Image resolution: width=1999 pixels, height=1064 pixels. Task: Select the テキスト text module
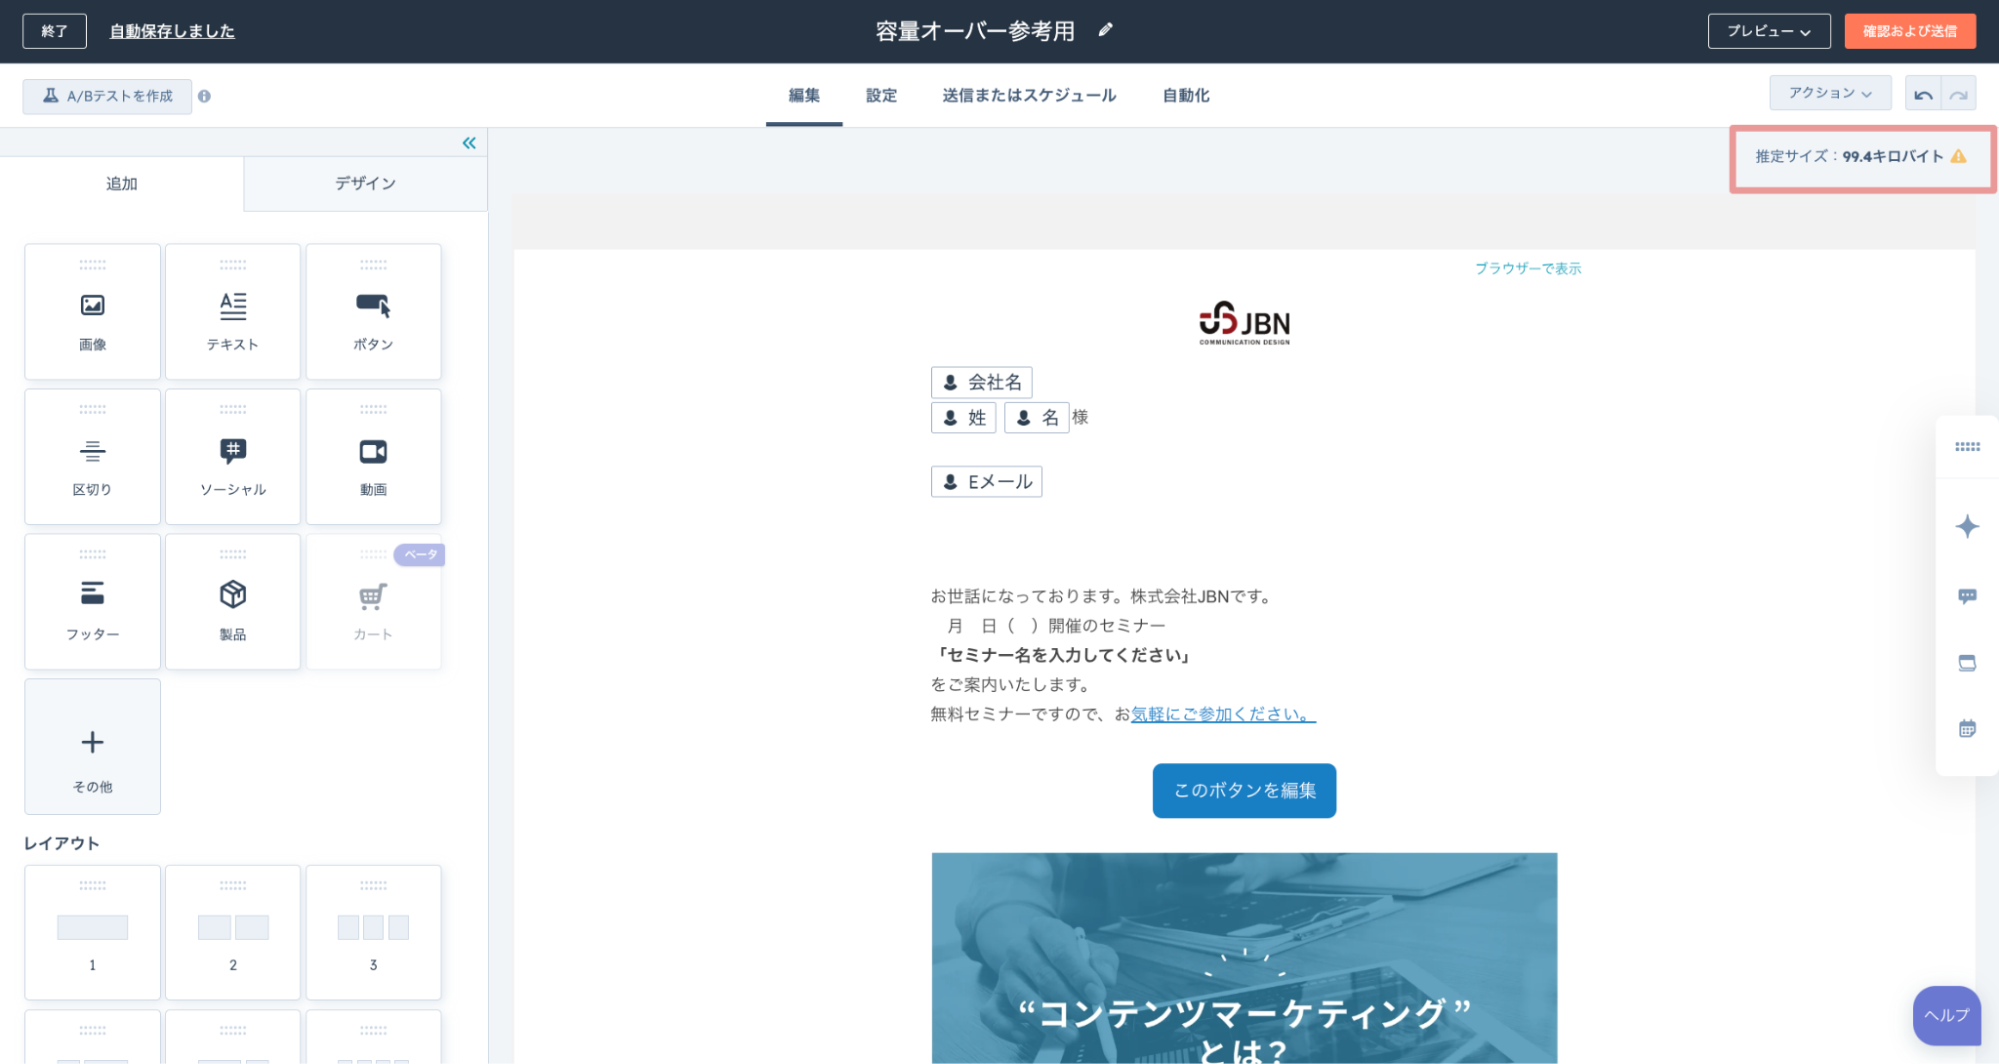[x=233, y=312]
